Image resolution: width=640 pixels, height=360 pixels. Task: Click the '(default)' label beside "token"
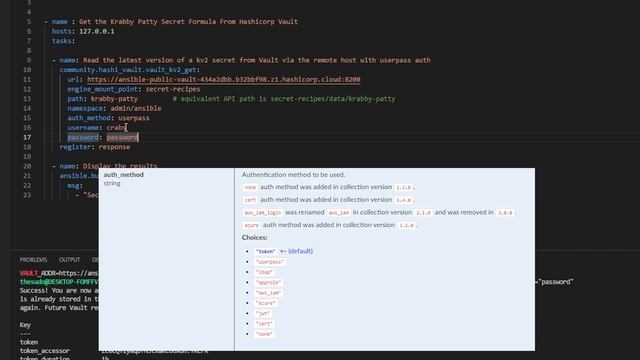(300, 251)
